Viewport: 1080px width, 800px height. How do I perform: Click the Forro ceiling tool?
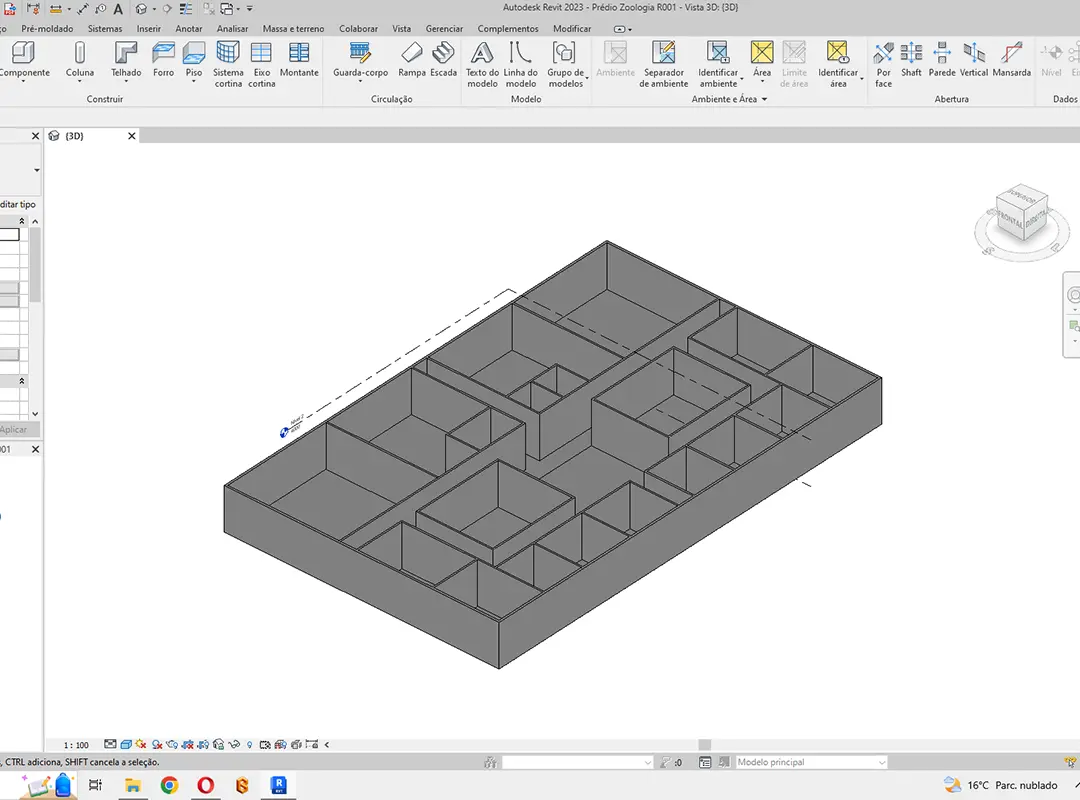[x=163, y=59]
